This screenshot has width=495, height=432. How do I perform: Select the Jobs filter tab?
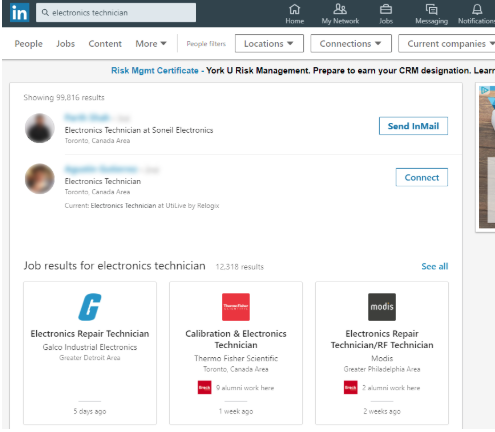coord(65,44)
